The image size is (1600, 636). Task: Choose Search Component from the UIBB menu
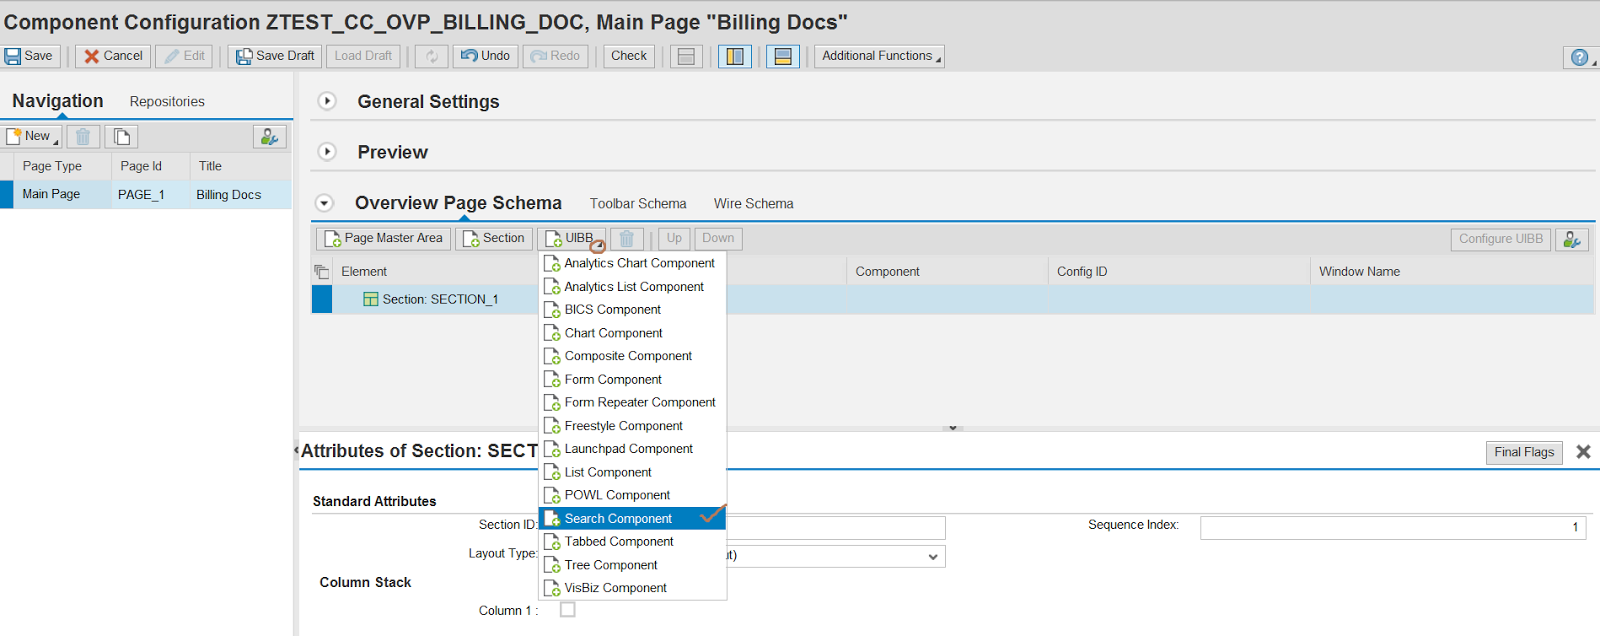(618, 518)
